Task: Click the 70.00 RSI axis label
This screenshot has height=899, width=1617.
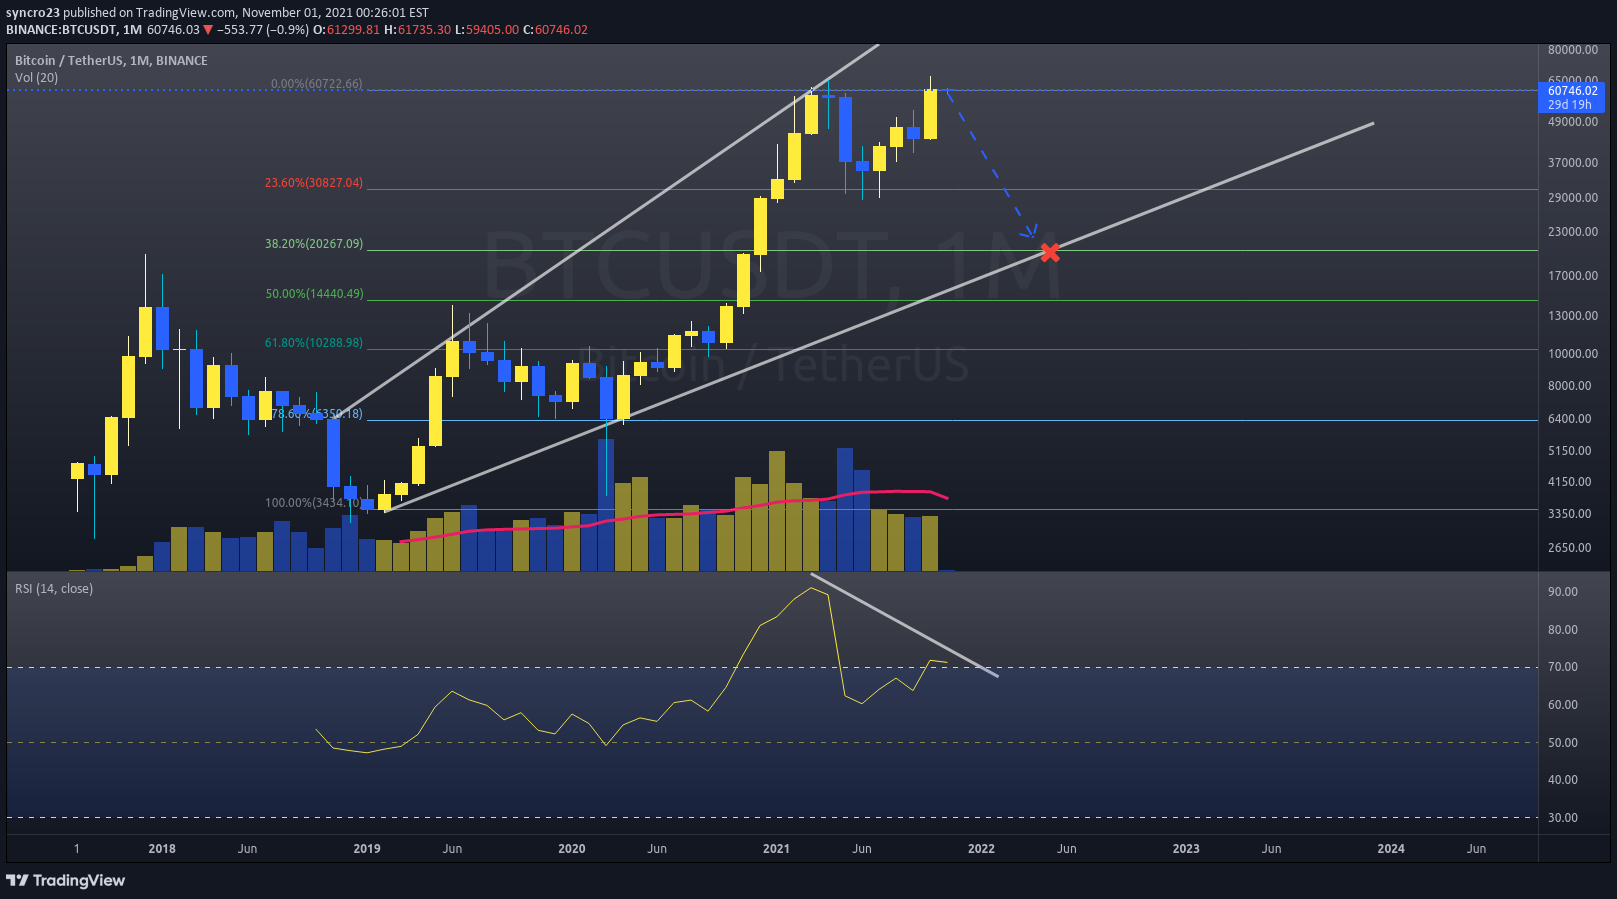Action: tap(1563, 667)
